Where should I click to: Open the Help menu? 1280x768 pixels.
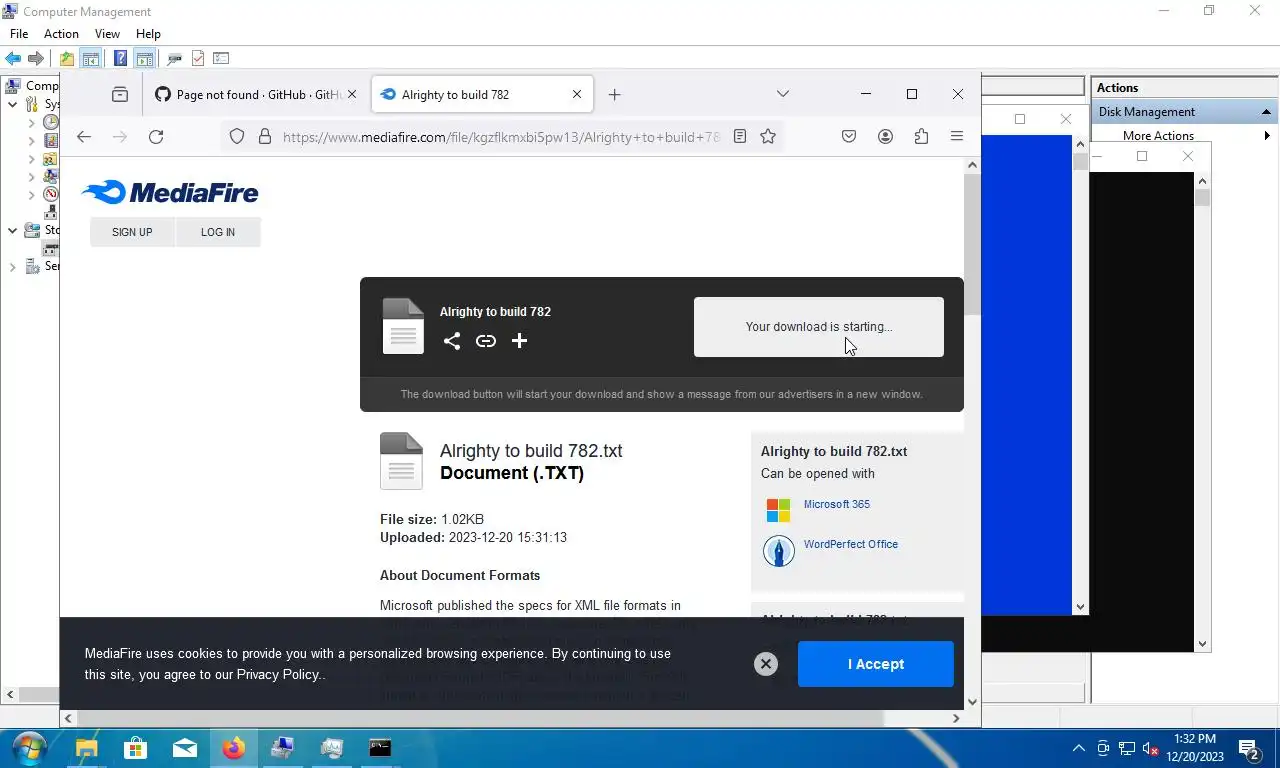(148, 34)
